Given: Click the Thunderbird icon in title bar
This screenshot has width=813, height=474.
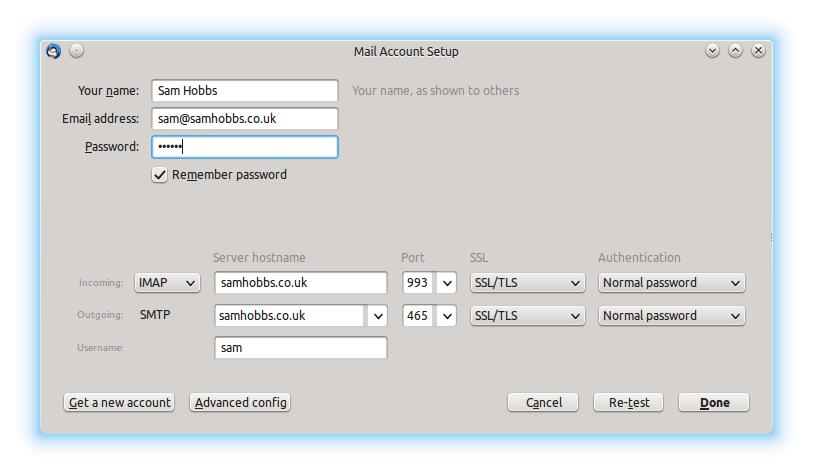Looking at the screenshot, I should (53, 51).
